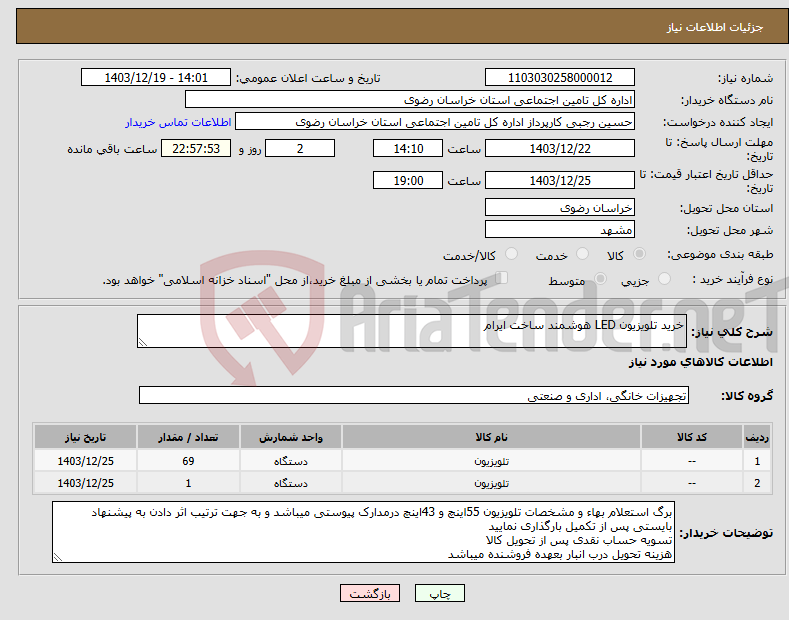Click the delivery city field مشهد
The width and height of the screenshot is (789, 620).
[x=560, y=229]
